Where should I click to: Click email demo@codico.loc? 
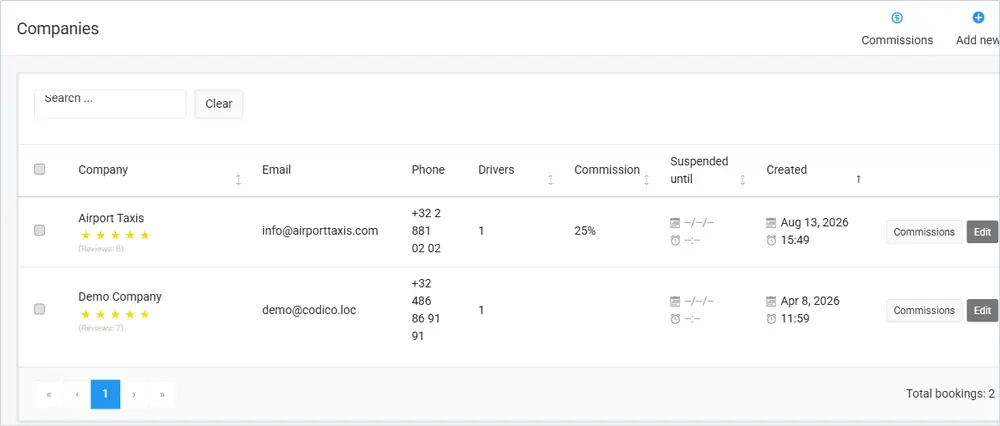tap(309, 310)
